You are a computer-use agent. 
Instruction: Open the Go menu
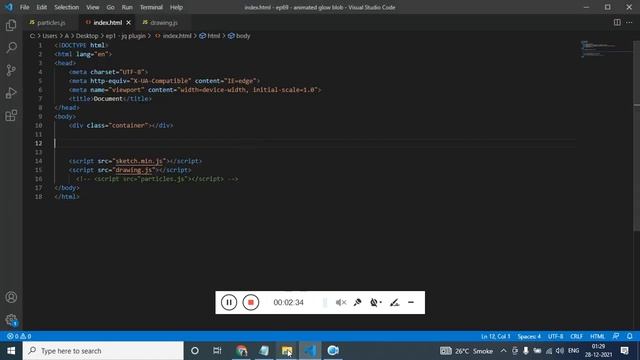111,7
